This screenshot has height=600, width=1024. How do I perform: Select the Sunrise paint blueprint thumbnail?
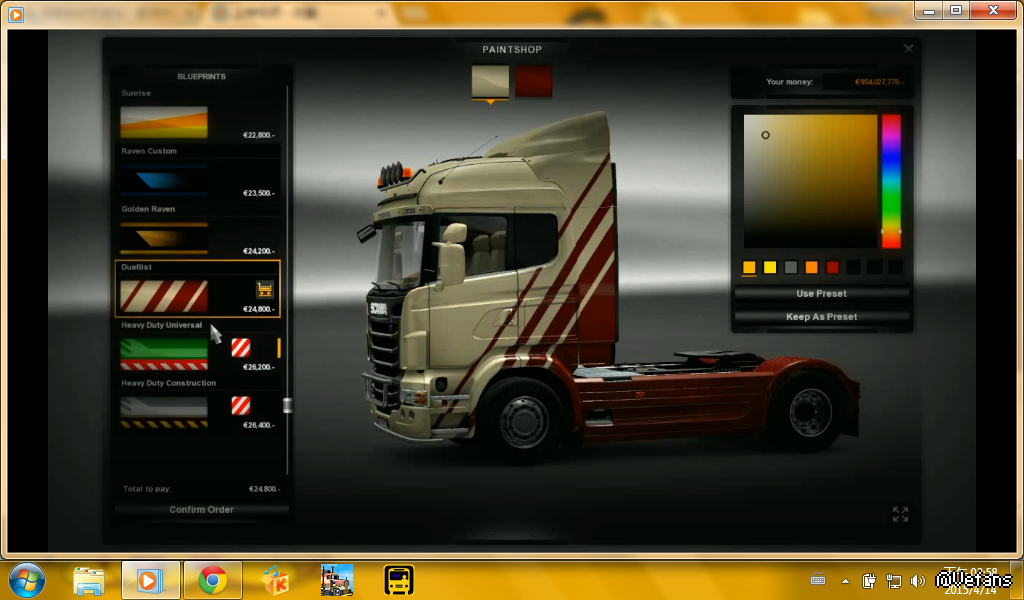point(164,122)
